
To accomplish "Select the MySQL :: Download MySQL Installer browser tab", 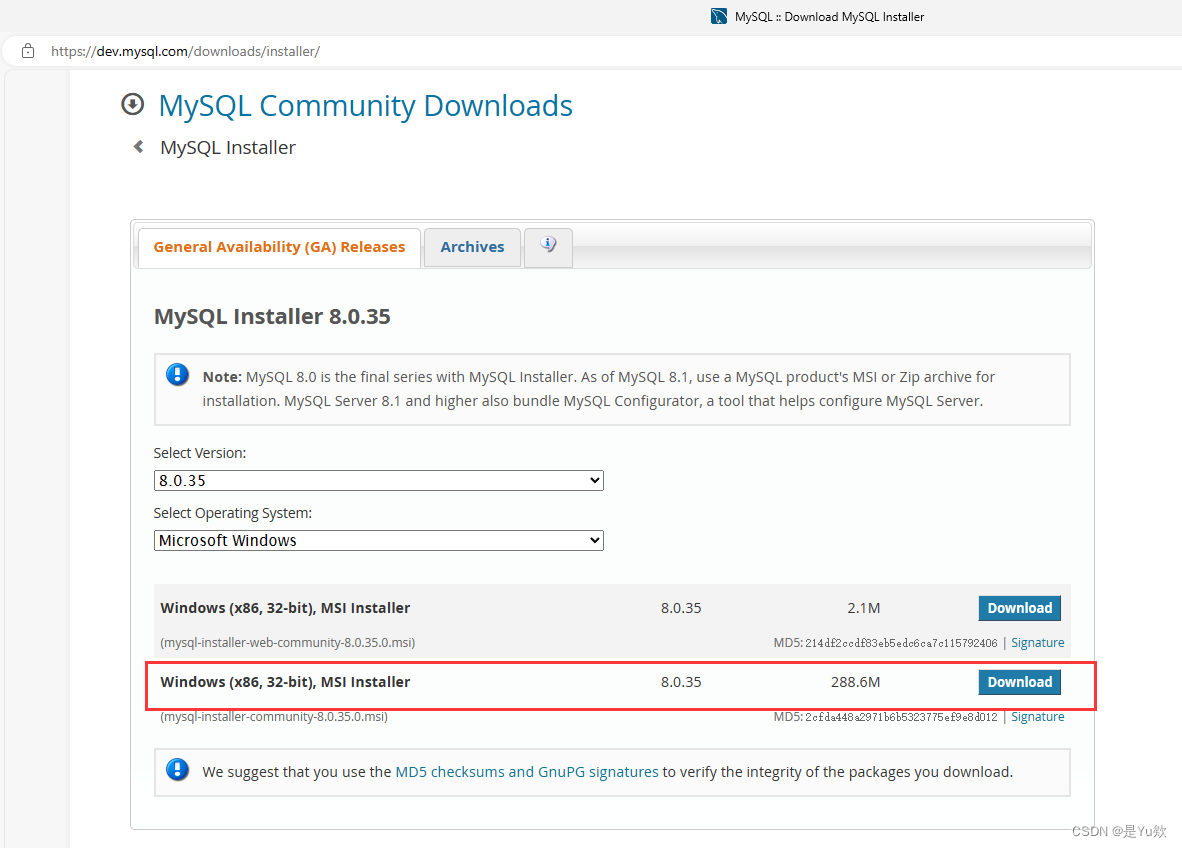I will point(818,17).
